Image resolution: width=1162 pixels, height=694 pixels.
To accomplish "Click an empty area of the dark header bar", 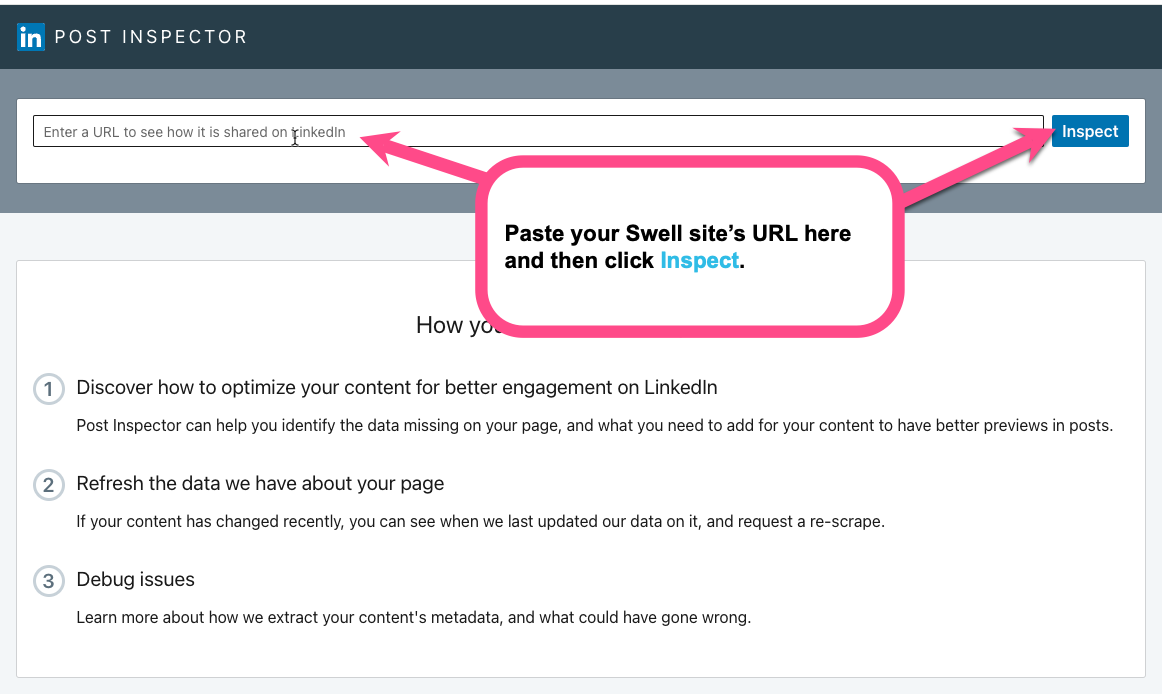I will point(700,38).
